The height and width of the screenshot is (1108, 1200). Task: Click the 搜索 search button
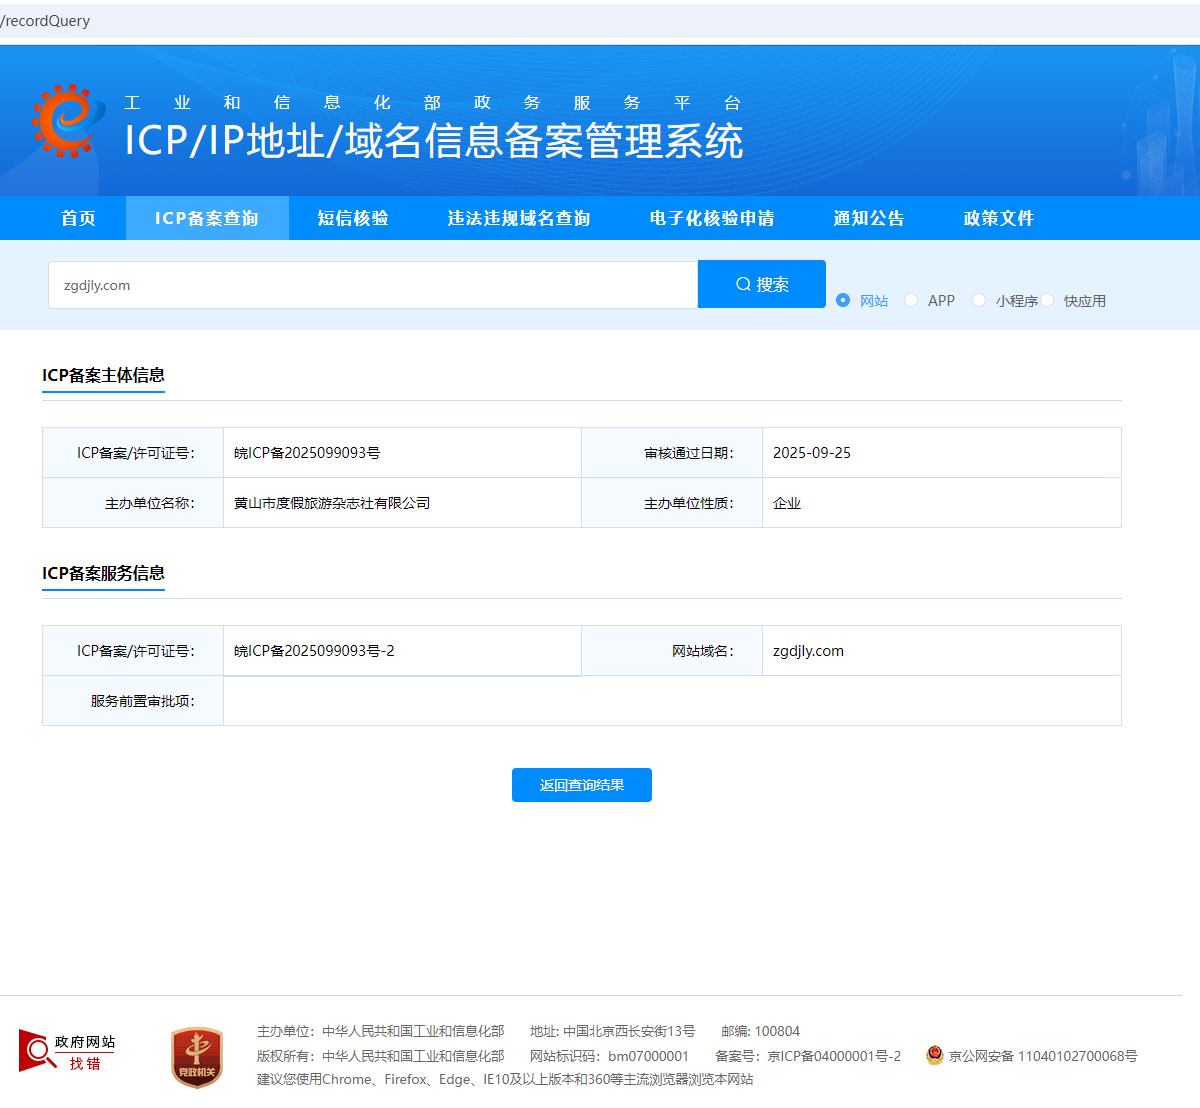tap(762, 283)
